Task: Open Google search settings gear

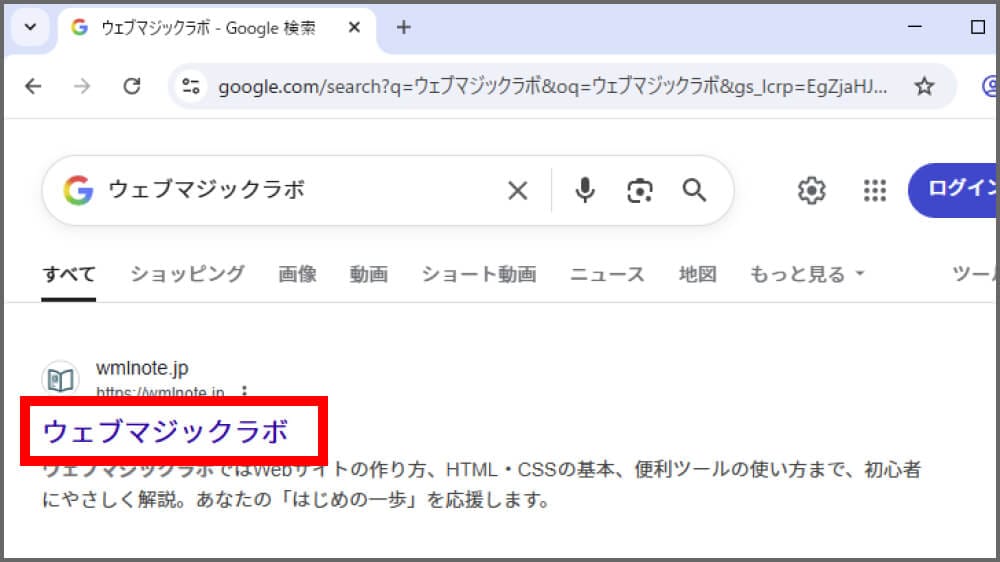Action: pos(811,190)
